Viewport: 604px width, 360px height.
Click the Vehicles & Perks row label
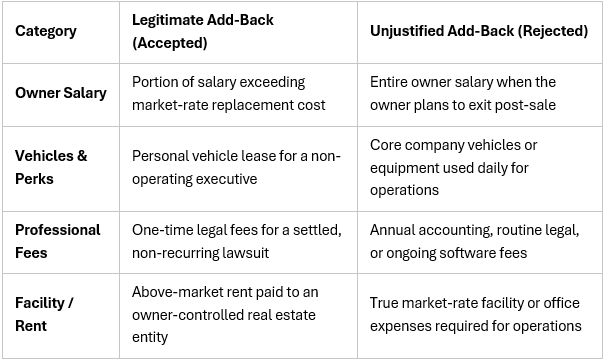(51, 167)
